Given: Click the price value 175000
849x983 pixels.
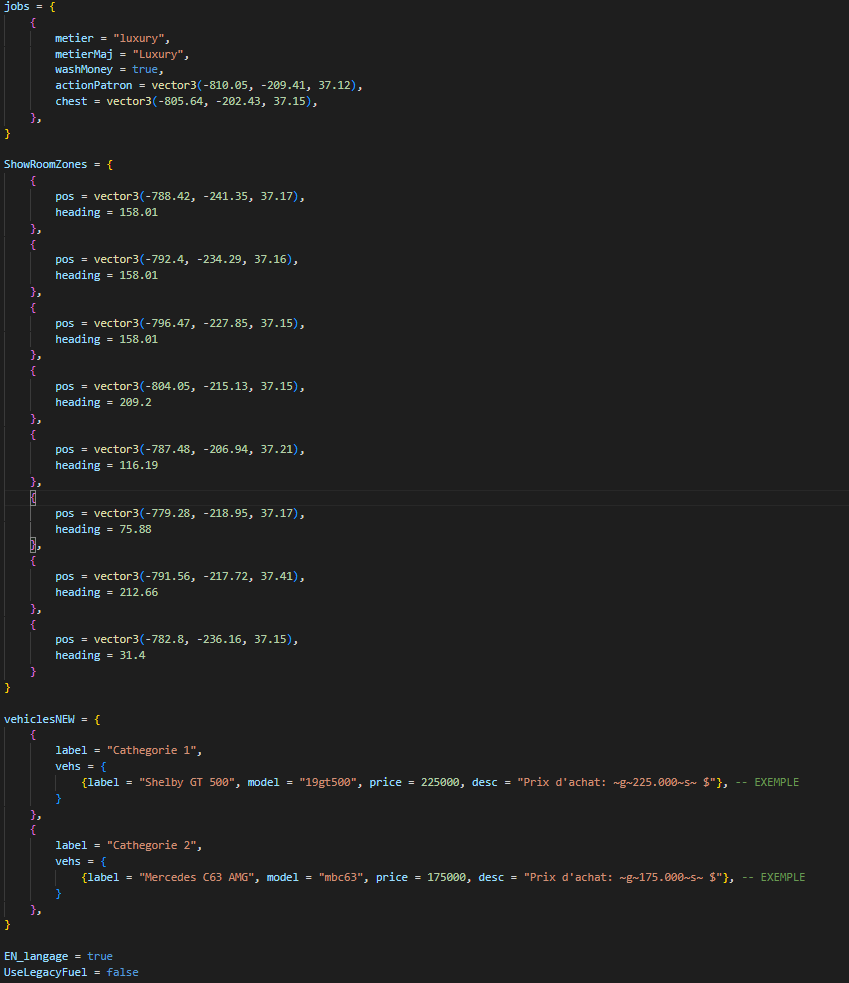Looking at the screenshot, I should pyautogui.click(x=446, y=878).
